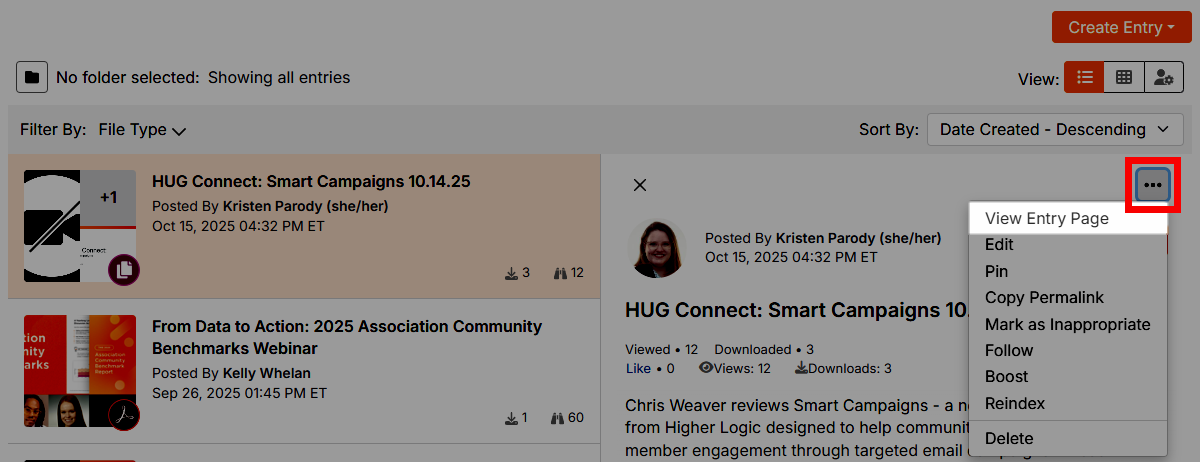This screenshot has height=462, width=1200.
Task: Click Kristen Parody's profile photo
Action: (658, 248)
